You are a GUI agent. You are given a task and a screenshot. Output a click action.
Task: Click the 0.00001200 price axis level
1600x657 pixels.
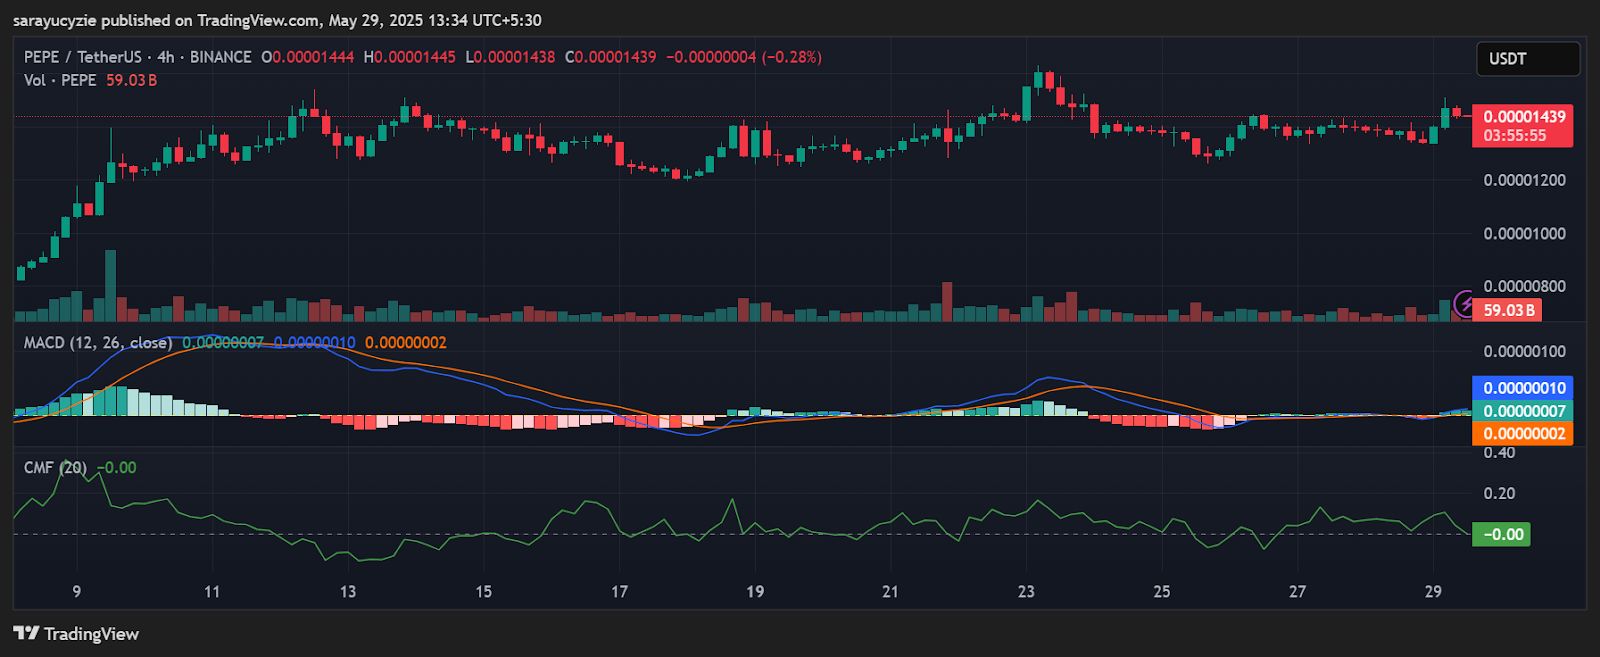coord(1524,180)
